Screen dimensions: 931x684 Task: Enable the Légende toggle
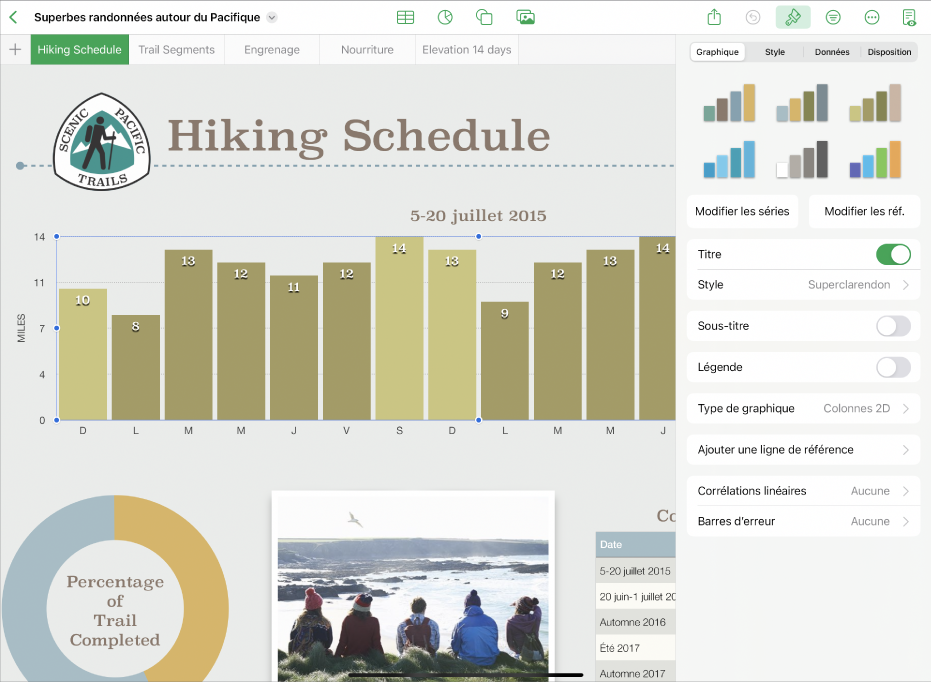point(893,368)
